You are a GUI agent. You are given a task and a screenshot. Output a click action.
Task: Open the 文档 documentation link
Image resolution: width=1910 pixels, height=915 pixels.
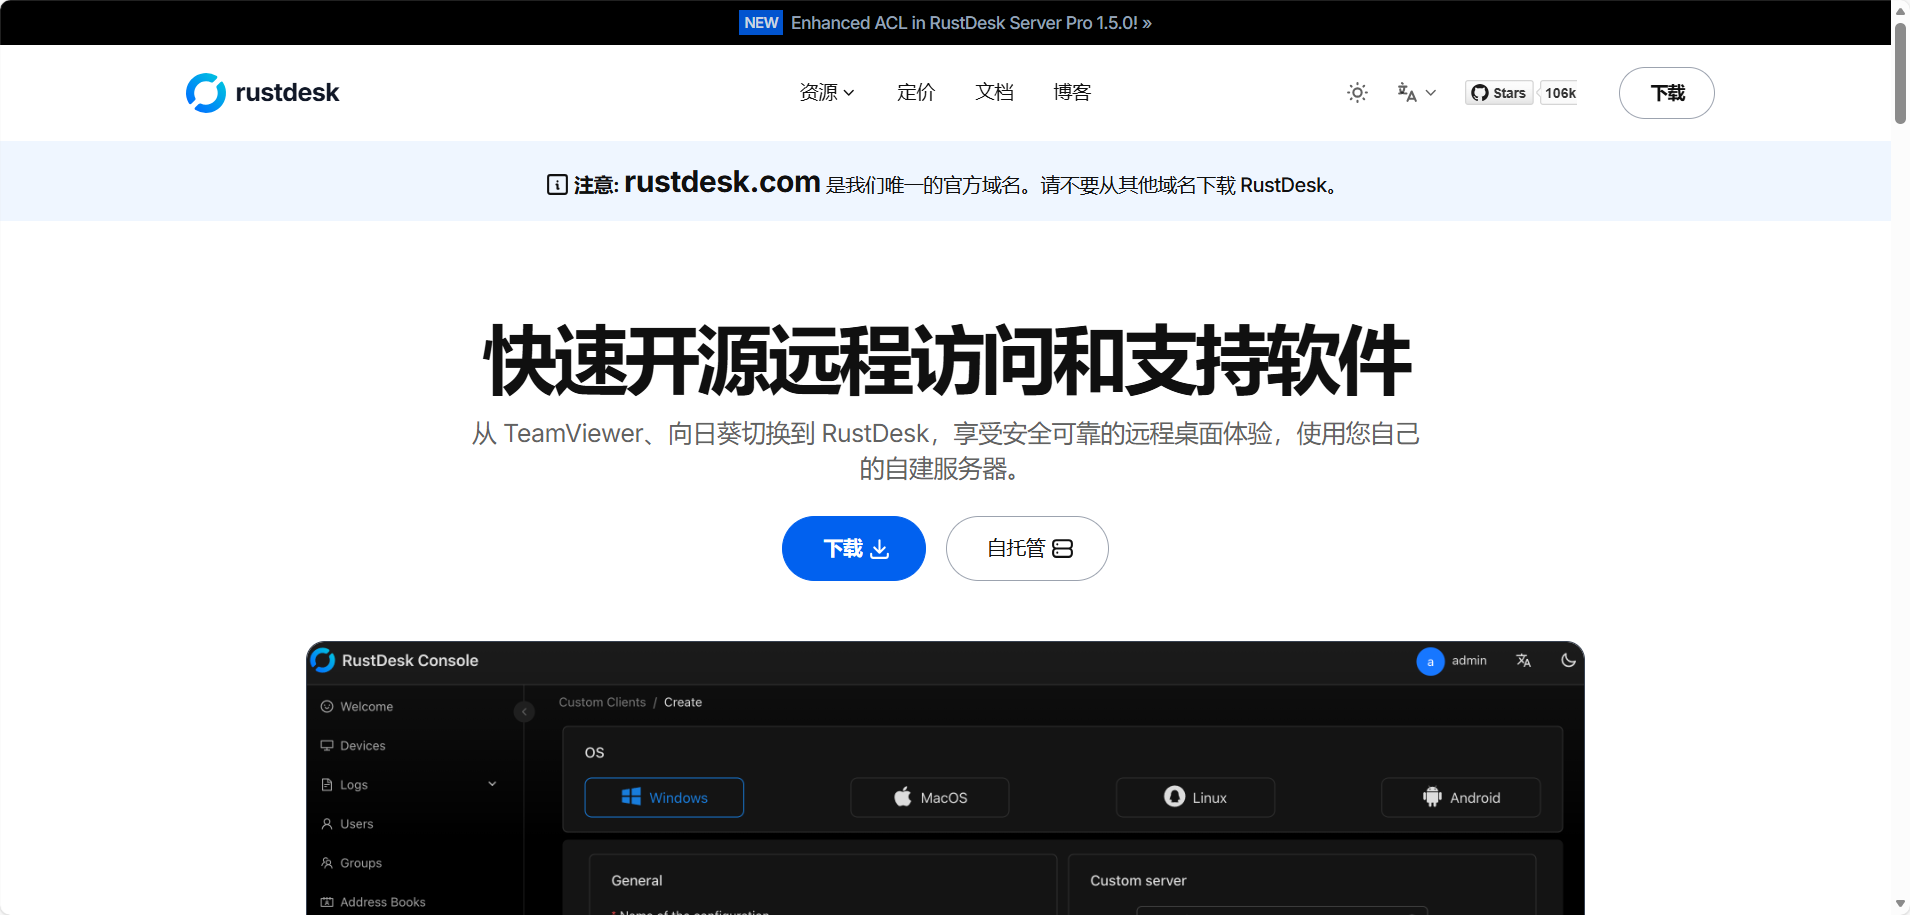click(994, 93)
